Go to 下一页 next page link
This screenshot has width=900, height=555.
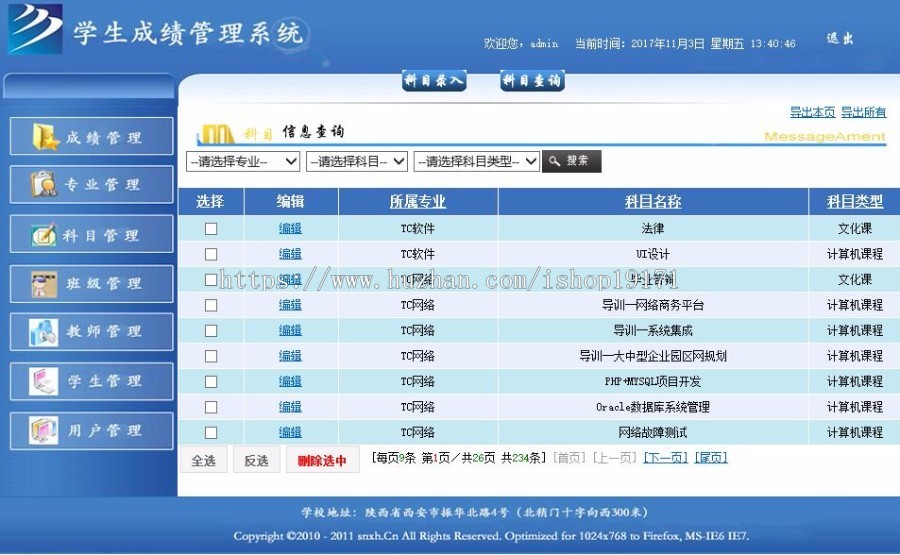click(665, 457)
